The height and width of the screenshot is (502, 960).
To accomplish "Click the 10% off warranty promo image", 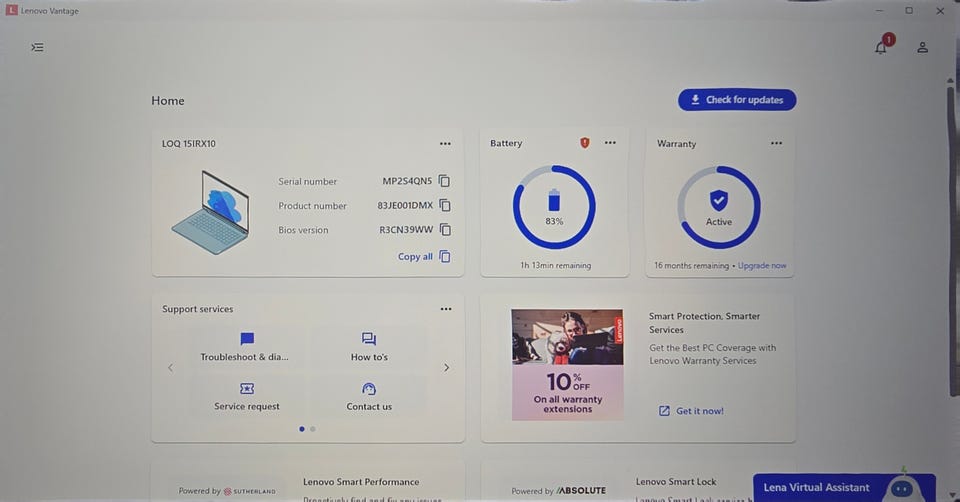I will tap(568, 364).
